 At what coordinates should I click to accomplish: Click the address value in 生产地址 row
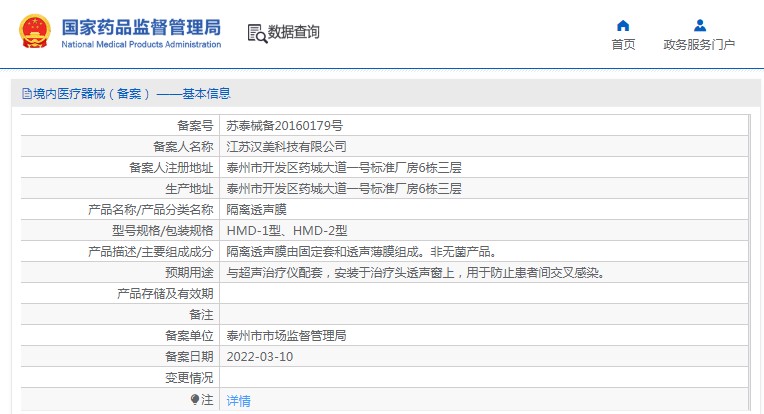point(344,188)
